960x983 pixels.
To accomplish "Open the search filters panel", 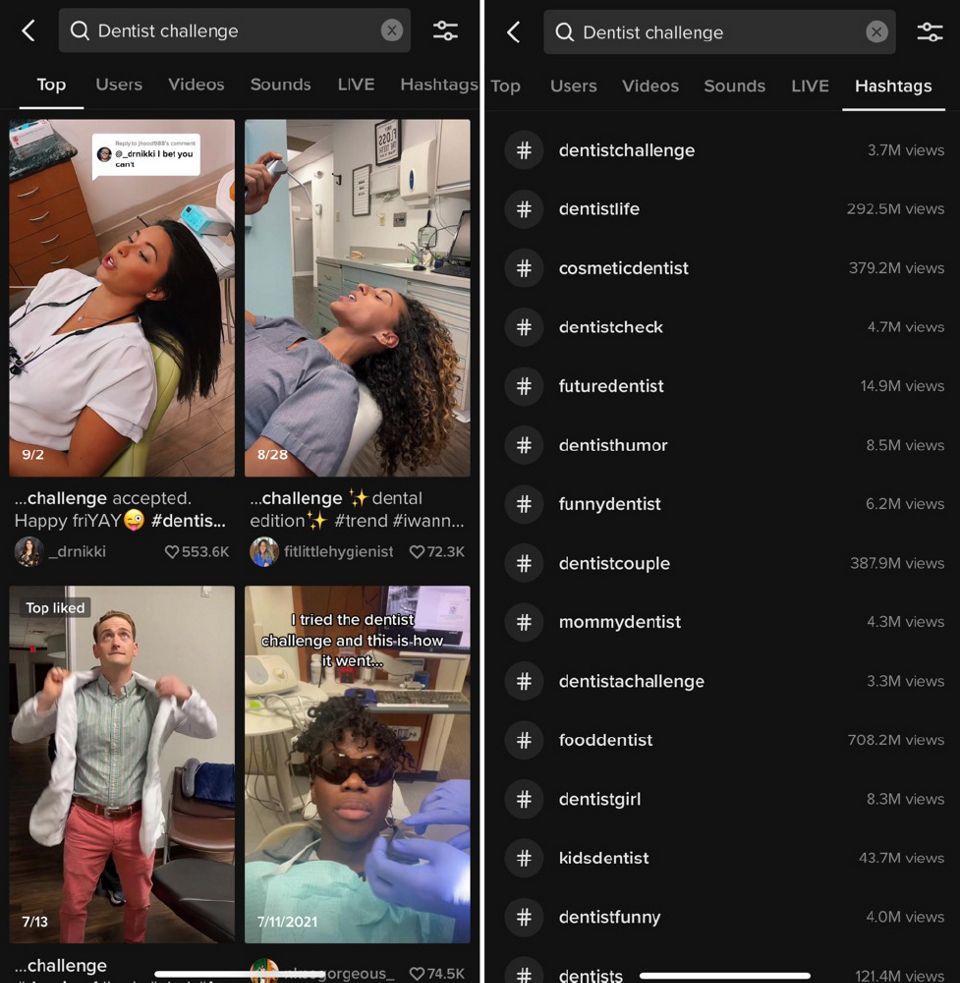I will pos(445,30).
